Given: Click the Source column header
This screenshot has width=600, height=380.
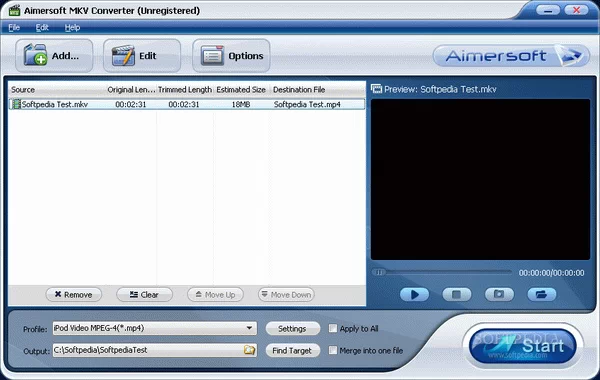Looking at the screenshot, I should [x=57, y=90].
